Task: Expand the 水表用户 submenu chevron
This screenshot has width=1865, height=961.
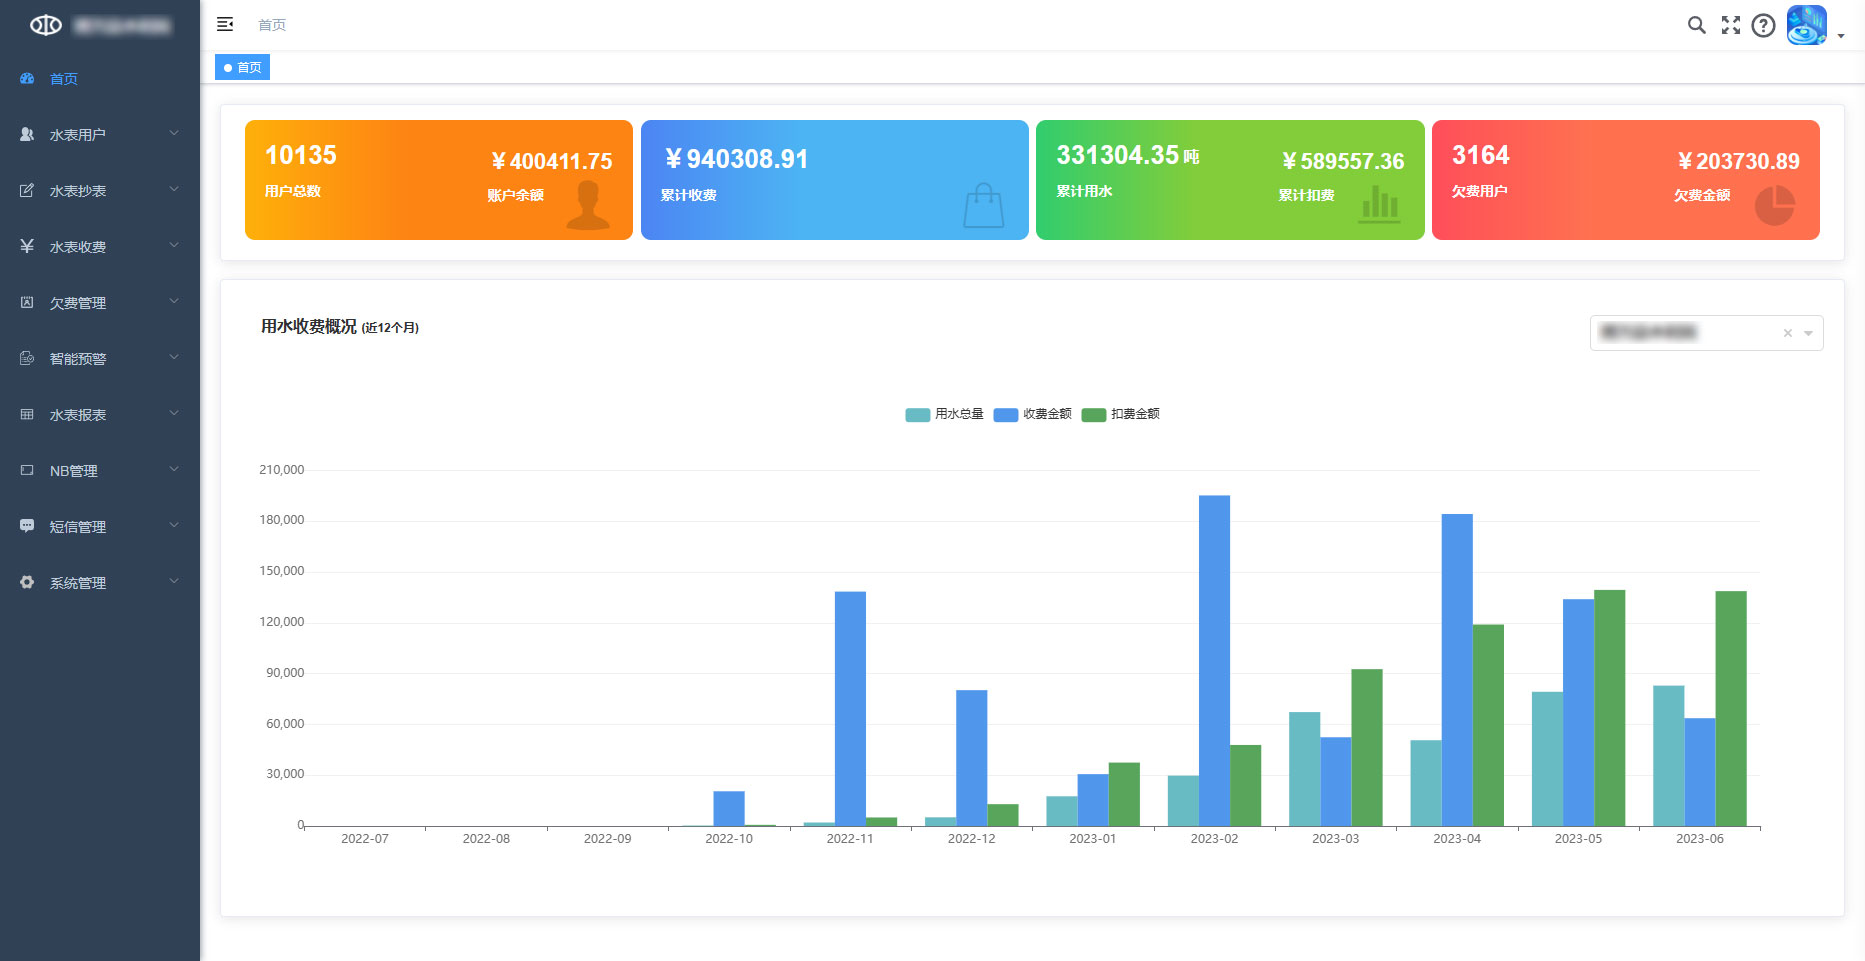Action: (x=174, y=133)
